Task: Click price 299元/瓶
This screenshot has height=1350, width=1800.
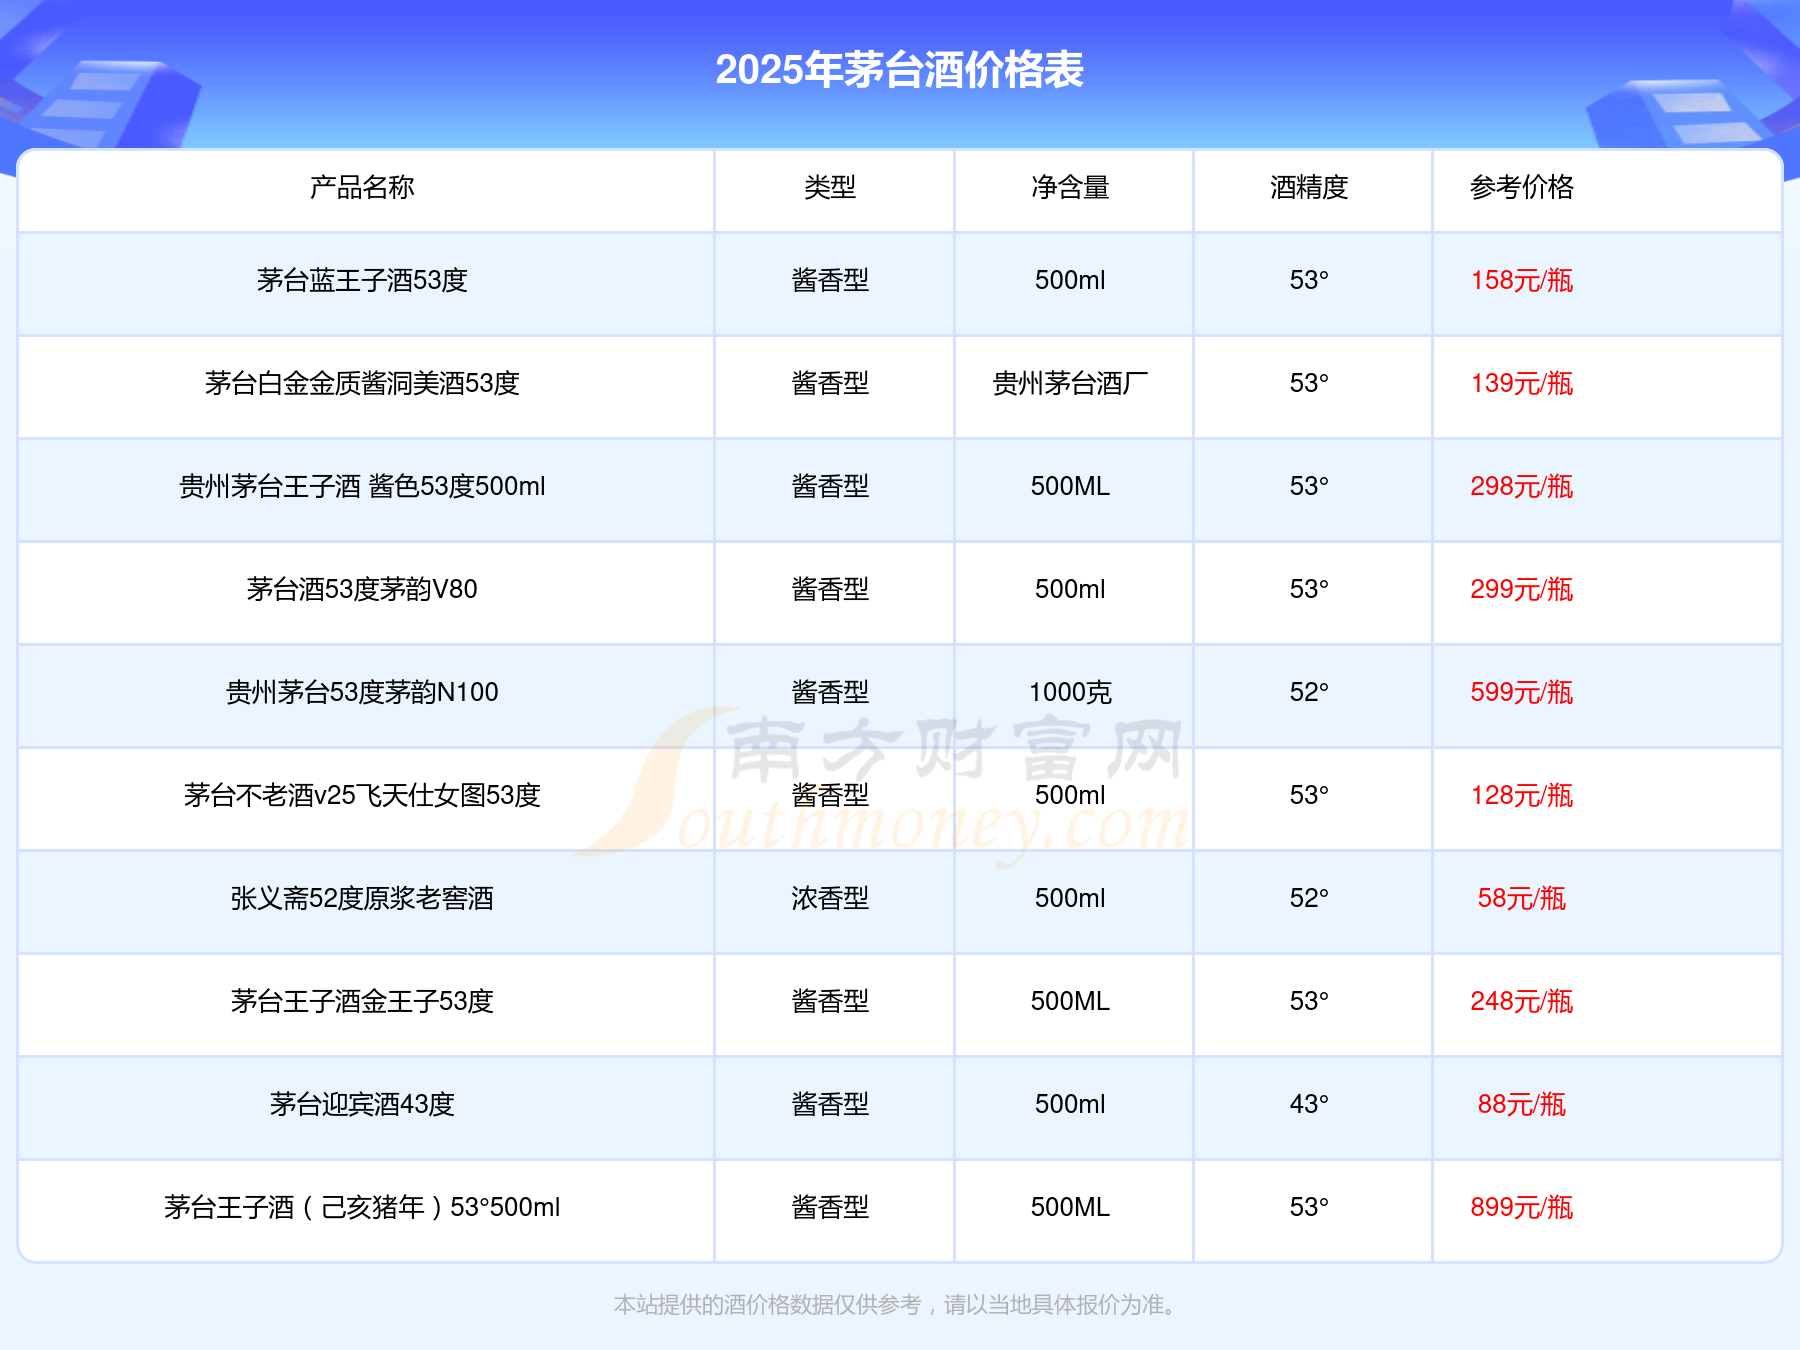Action: click(1522, 589)
